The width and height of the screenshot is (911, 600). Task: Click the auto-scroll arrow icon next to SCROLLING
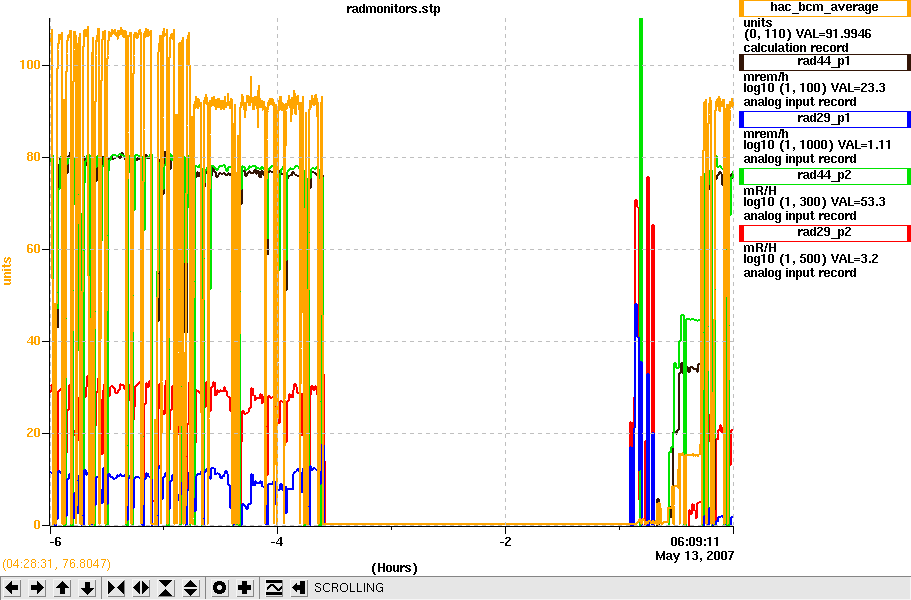(299, 588)
